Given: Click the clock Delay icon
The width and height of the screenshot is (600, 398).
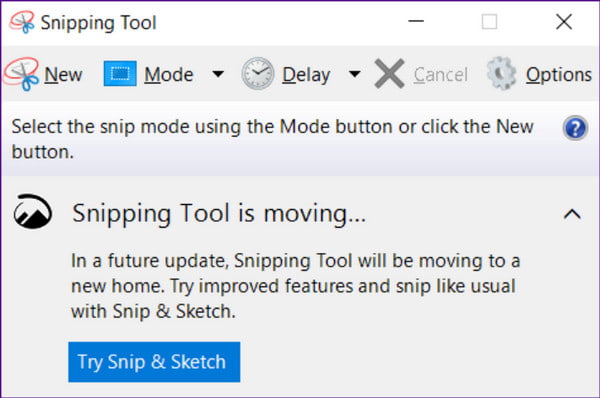Looking at the screenshot, I should (x=258, y=73).
